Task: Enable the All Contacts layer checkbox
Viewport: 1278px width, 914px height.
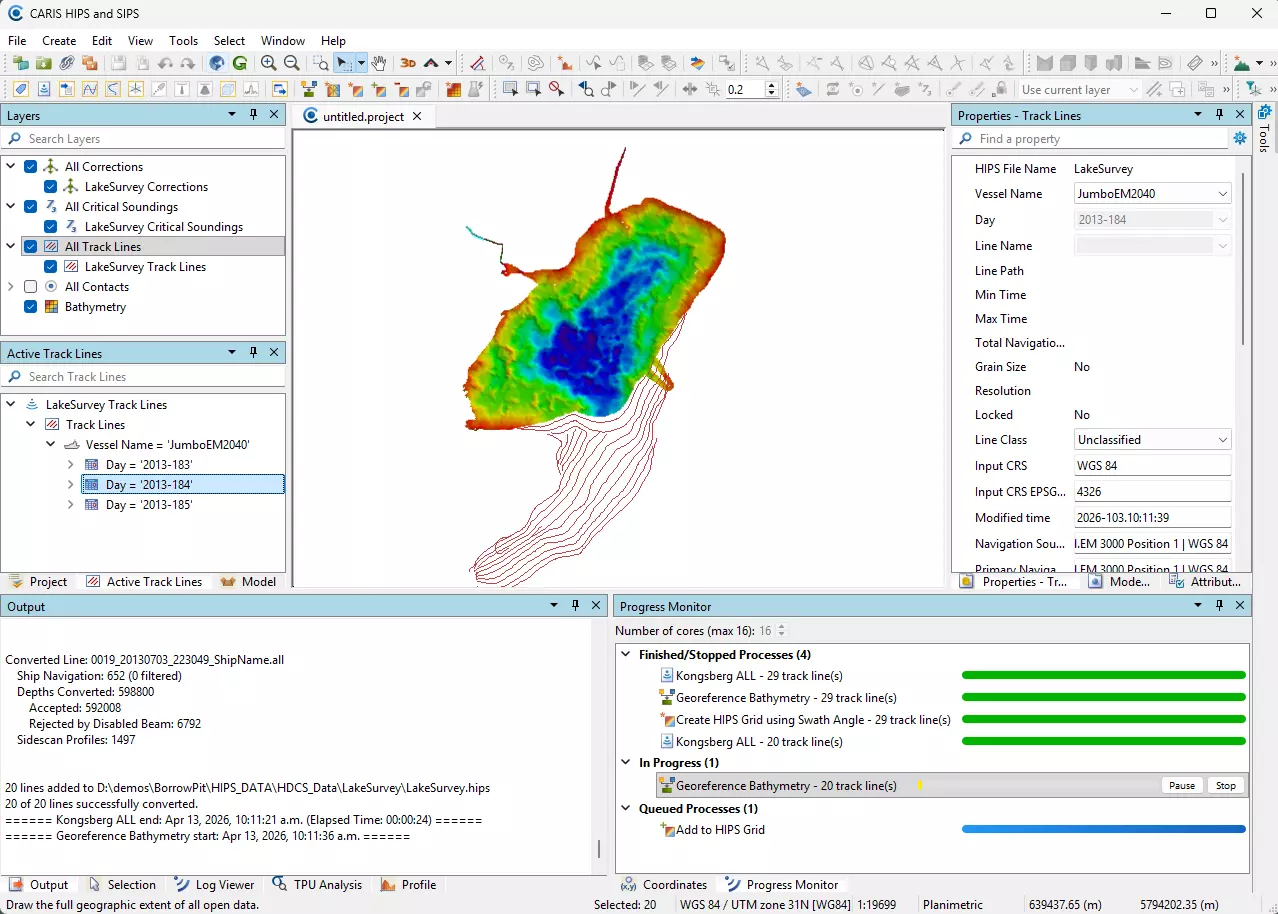Action: [x=30, y=287]
